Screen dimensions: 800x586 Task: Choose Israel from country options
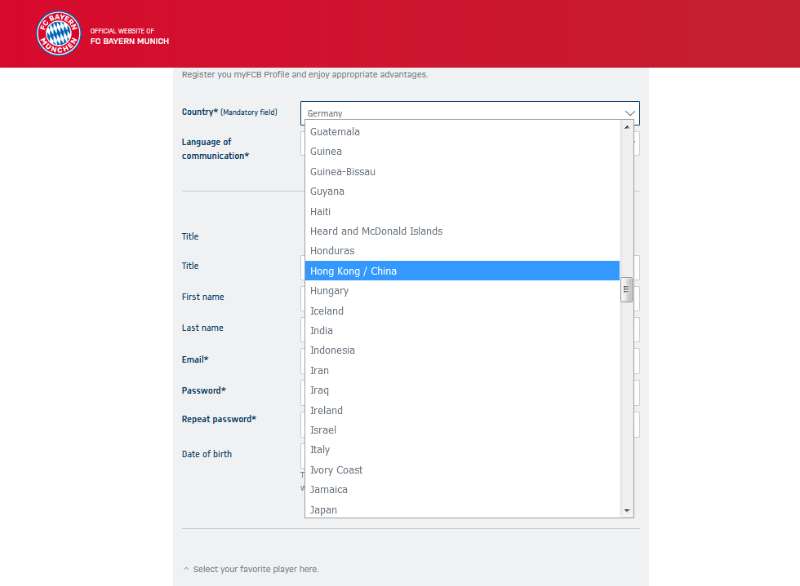[462, 430]
